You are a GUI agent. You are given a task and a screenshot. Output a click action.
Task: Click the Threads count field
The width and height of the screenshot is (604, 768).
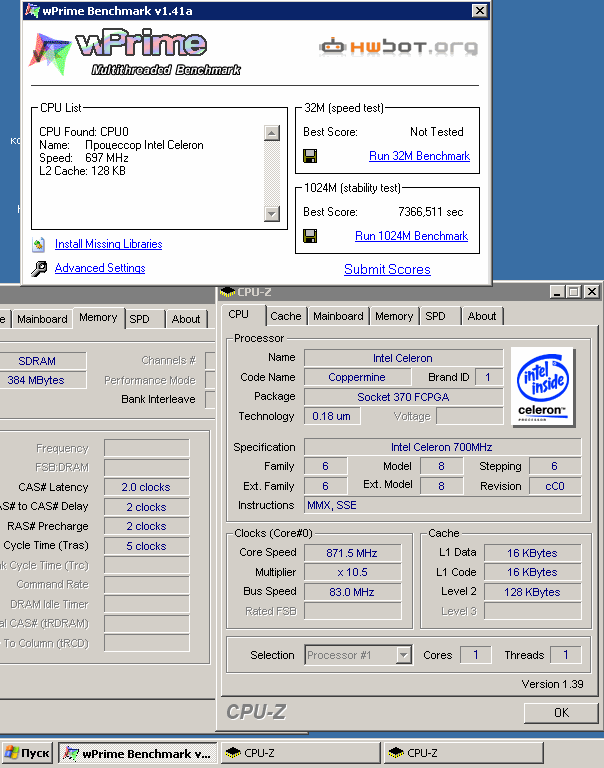pyautogui.click(x=565, y=655)
